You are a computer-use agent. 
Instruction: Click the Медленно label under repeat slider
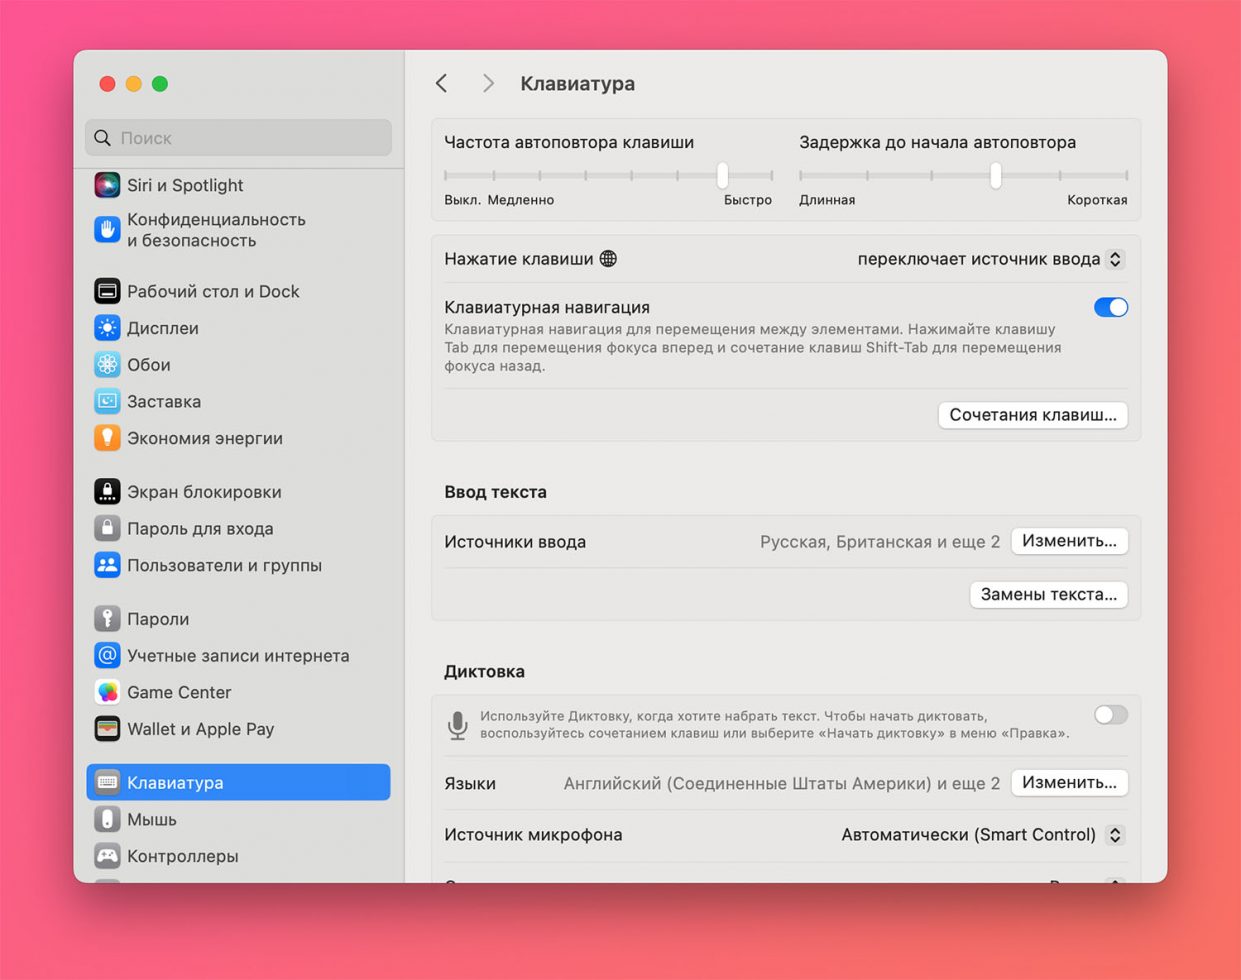click(521, 200)
